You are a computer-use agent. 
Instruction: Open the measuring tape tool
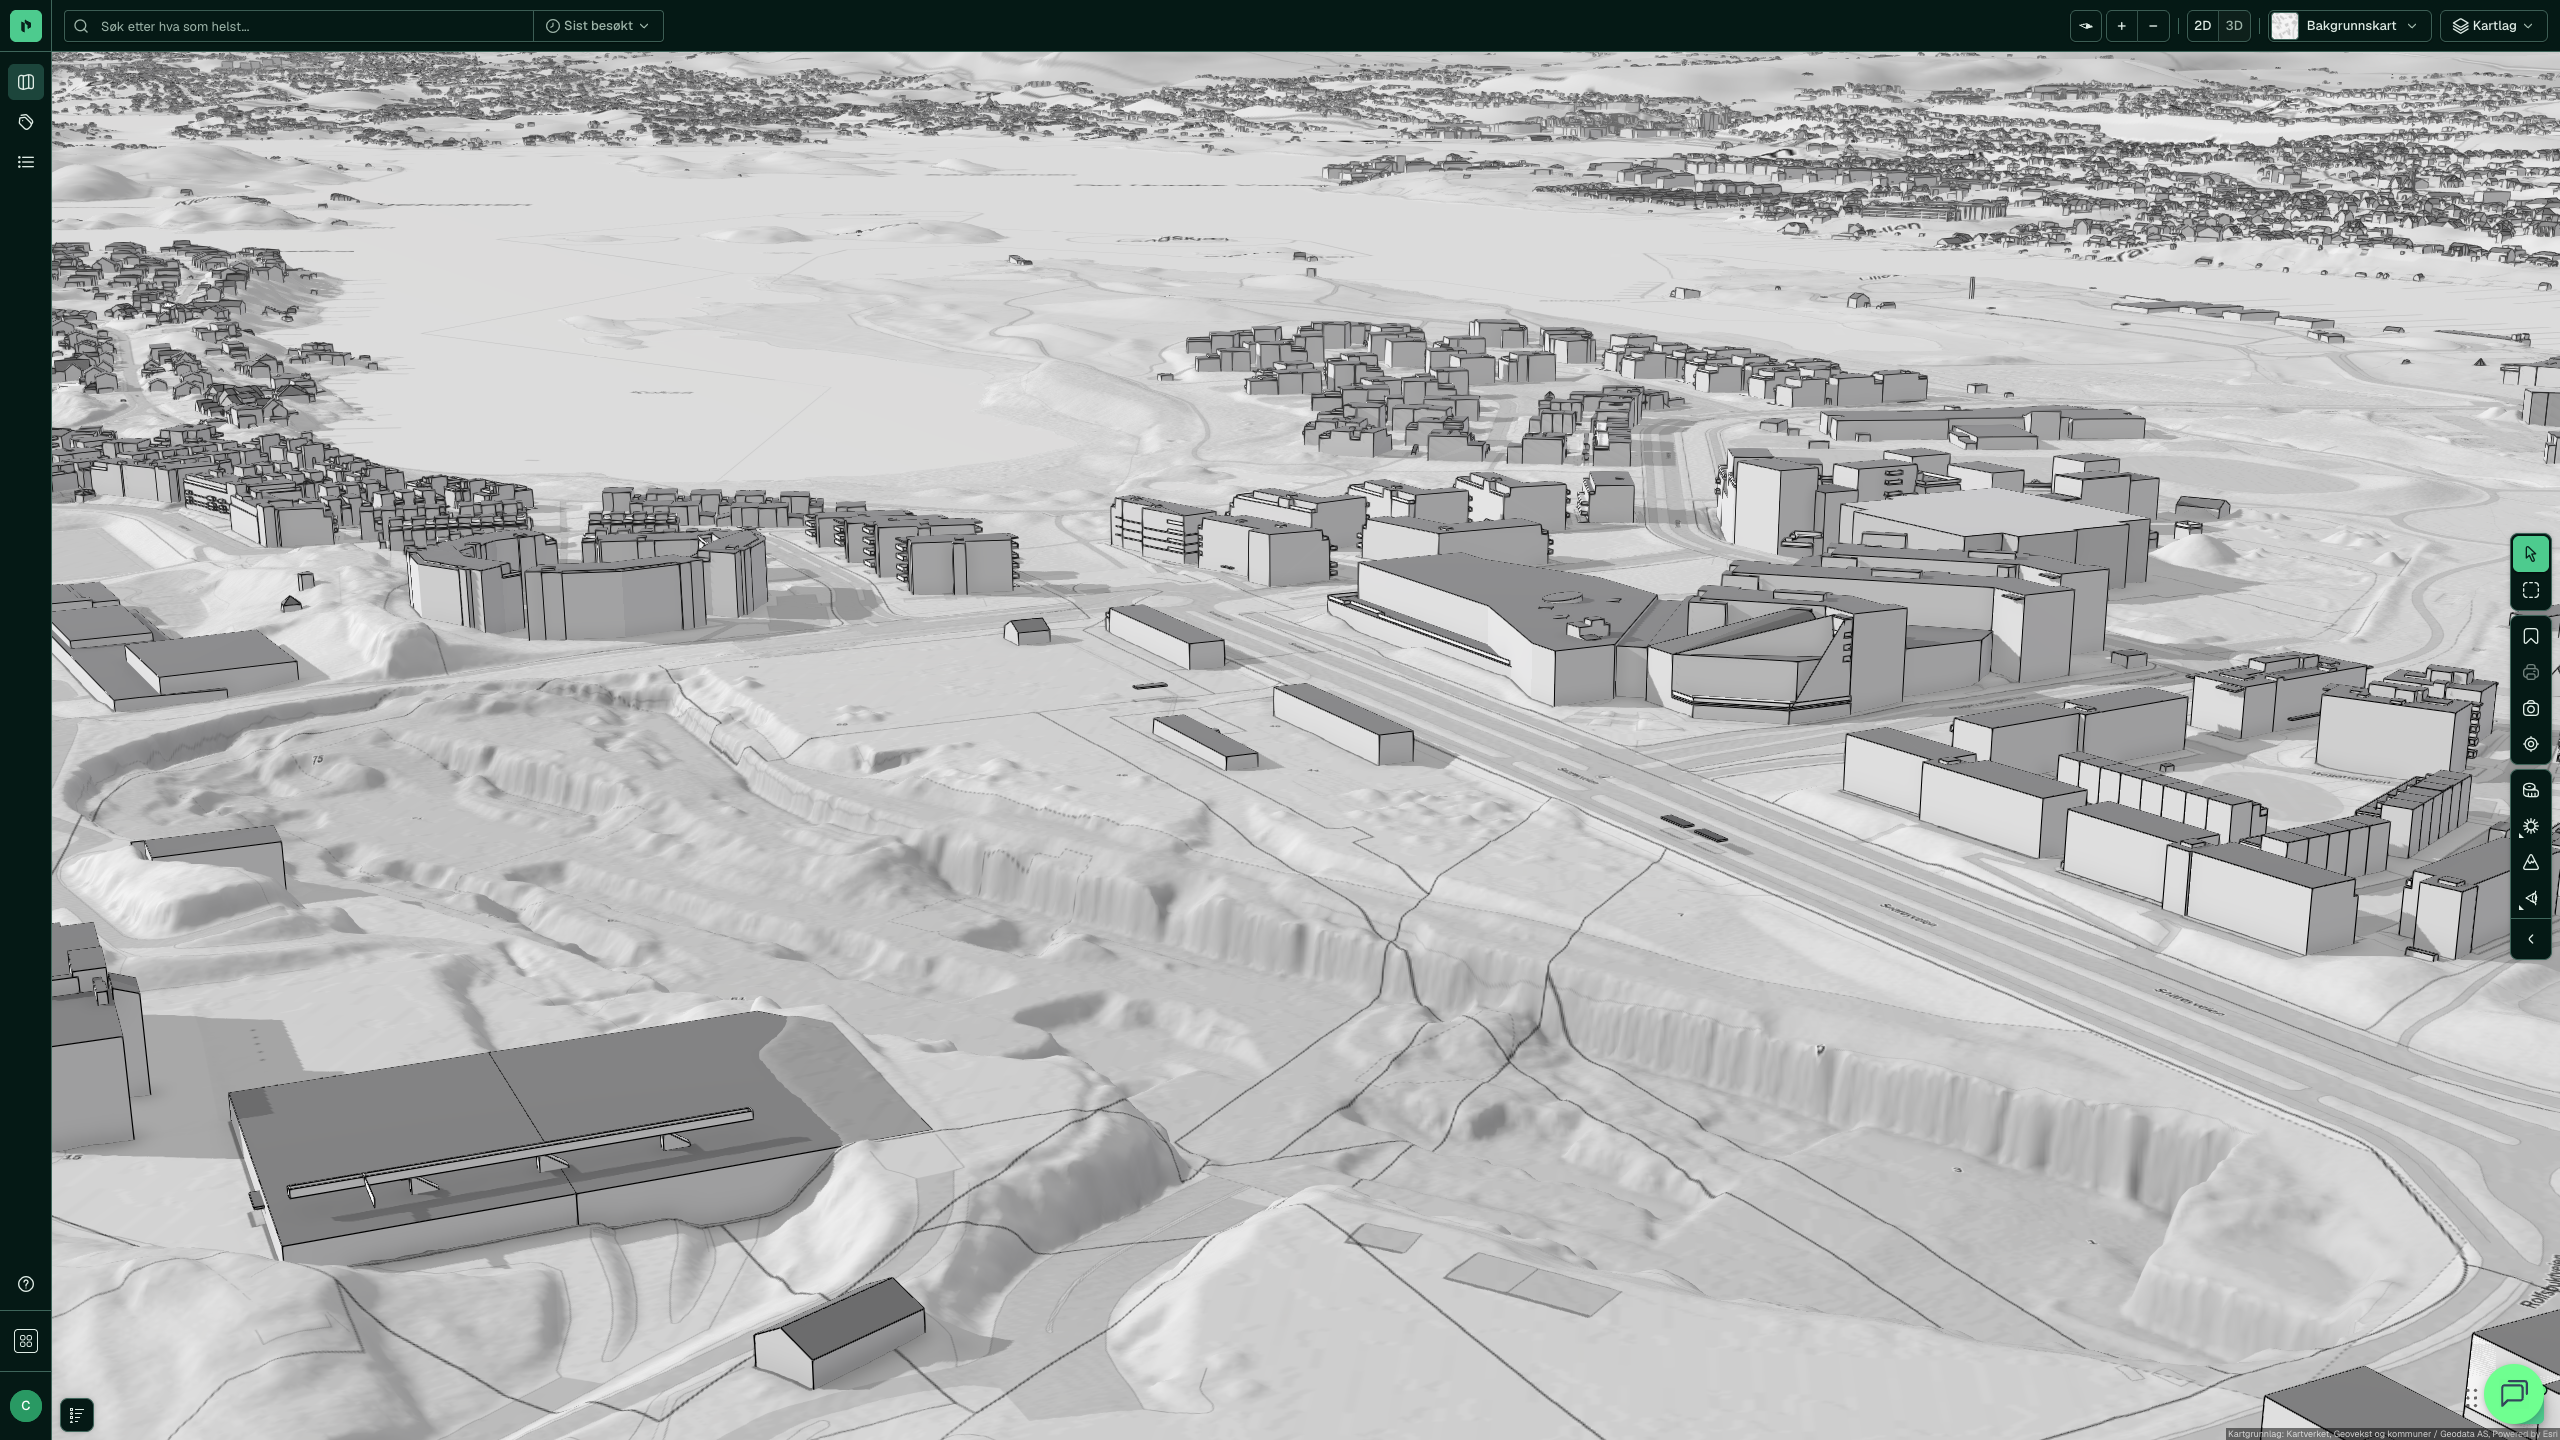(2531, 791)
